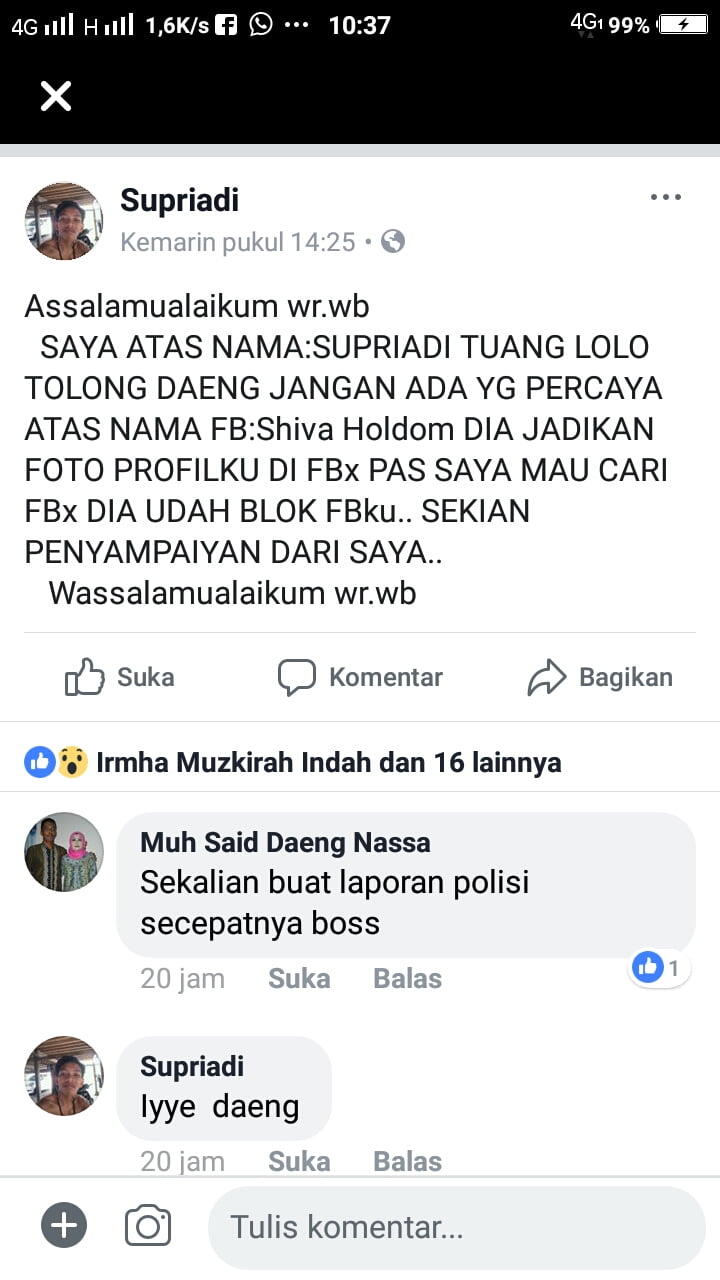Screen dimensions: 720x1280
Task: Open the three-dot post options menu
Action: [666, 198]
